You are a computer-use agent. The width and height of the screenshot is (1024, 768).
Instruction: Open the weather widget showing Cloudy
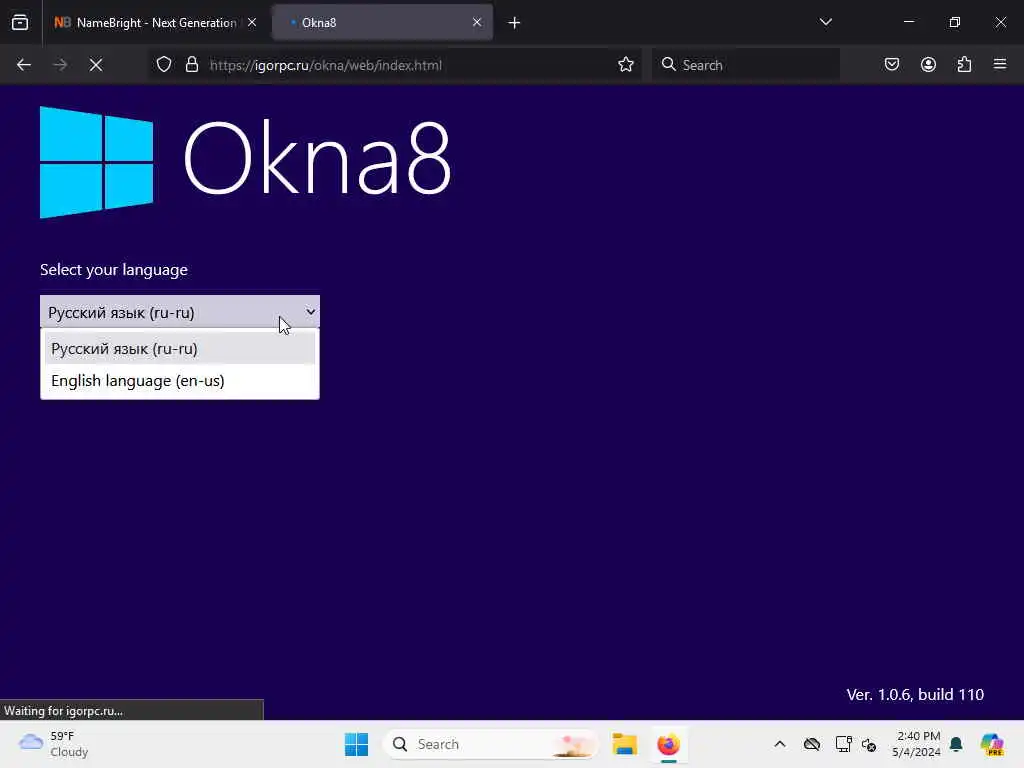tap(54, 744)
